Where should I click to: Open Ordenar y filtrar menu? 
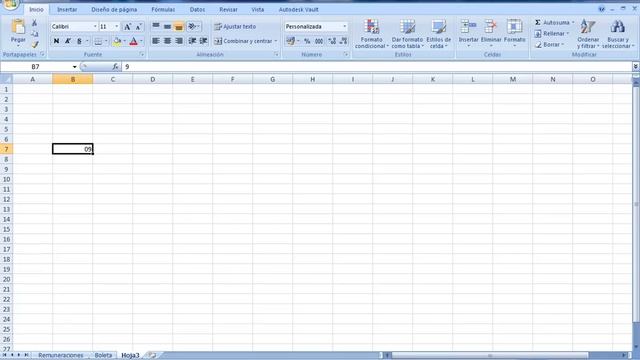(588, 33)
